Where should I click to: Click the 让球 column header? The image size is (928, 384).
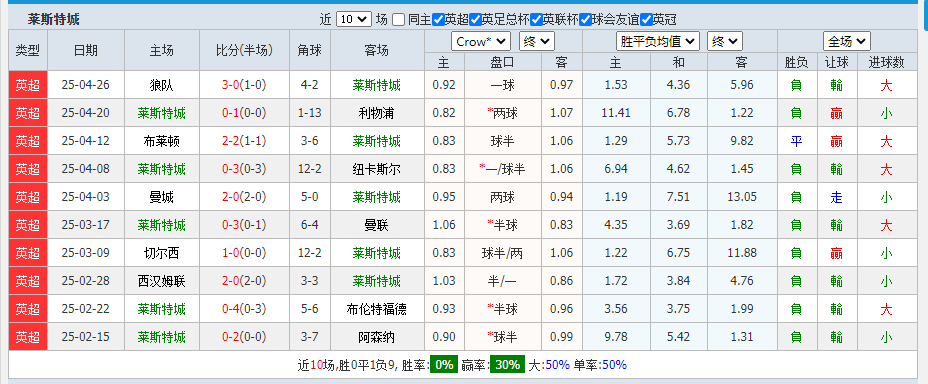pyautogui.click(x=836, y=62)
